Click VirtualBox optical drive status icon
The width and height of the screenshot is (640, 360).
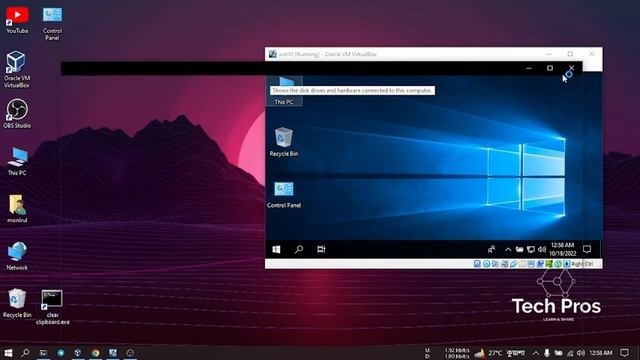(486, 264)
